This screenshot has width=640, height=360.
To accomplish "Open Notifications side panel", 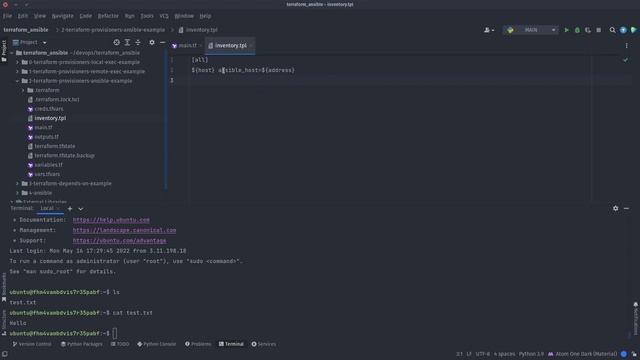I will (636, 318).
